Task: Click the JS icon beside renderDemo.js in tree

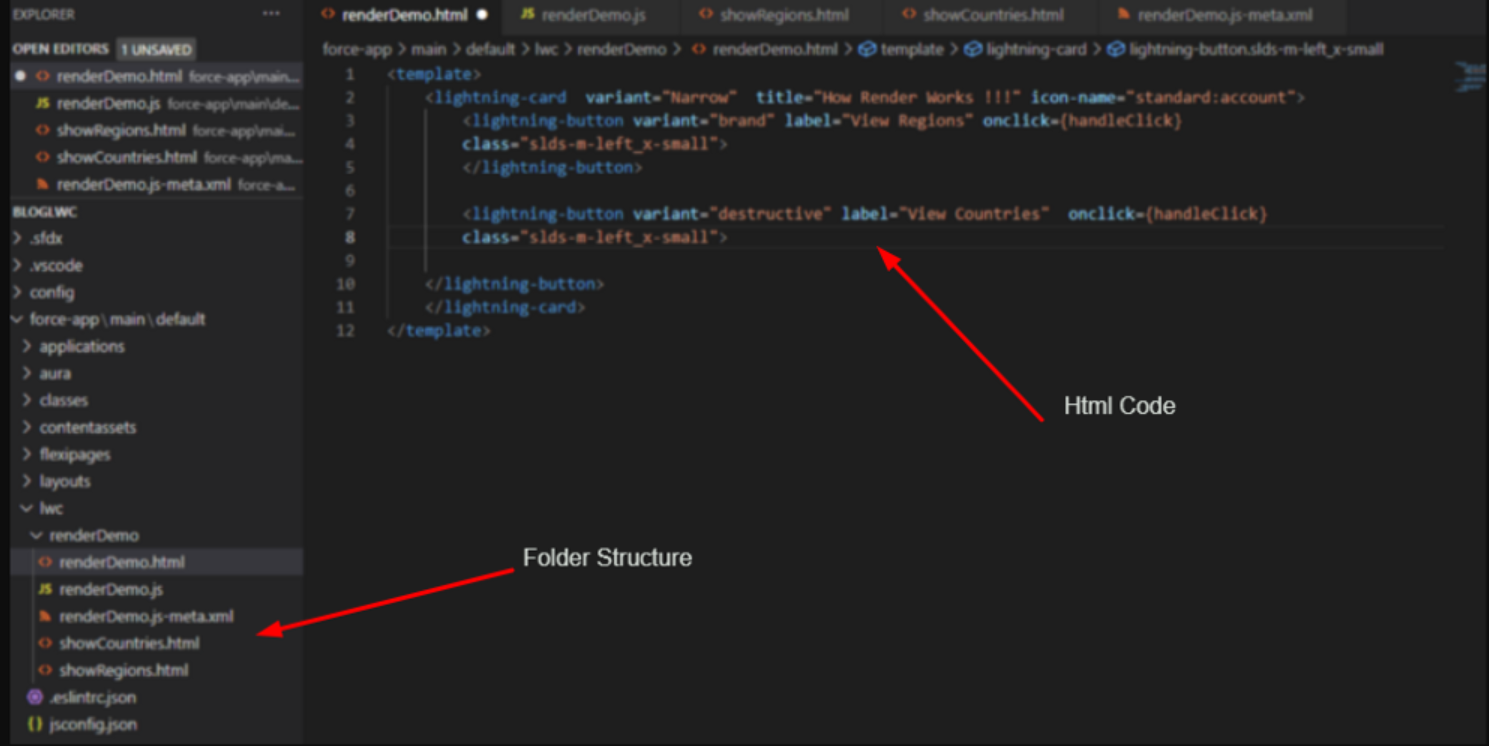Action: (x=45, y=589)
